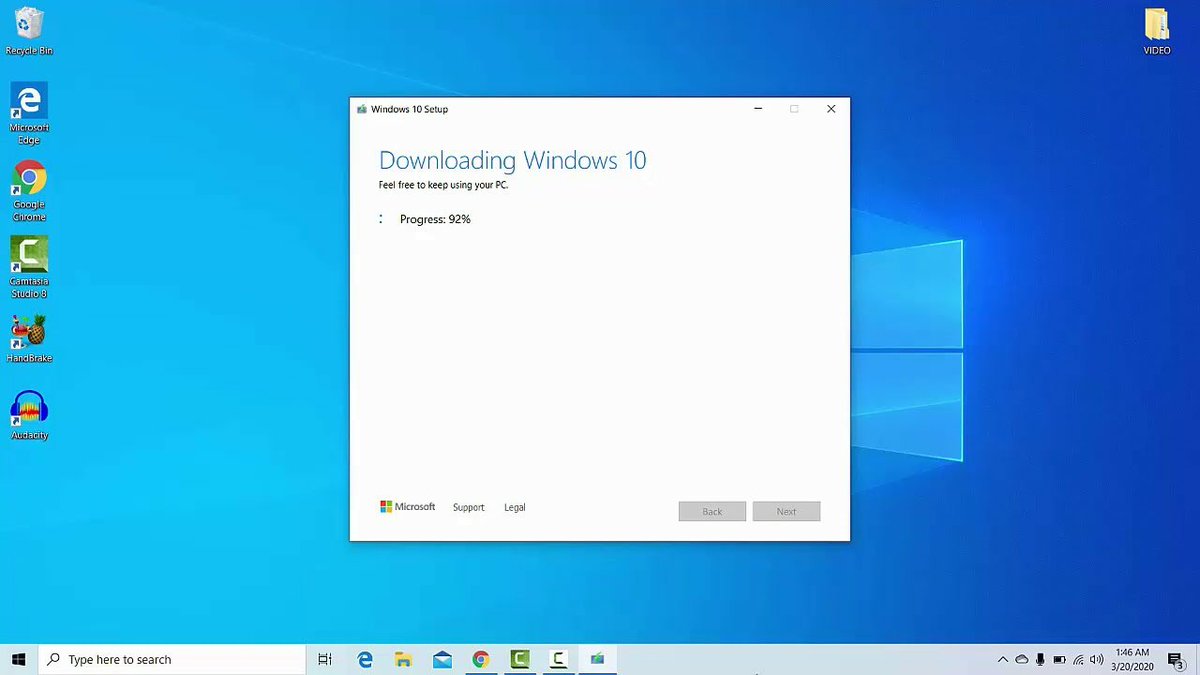Click the Downloading Windows 10 heading

coord(513,160)
